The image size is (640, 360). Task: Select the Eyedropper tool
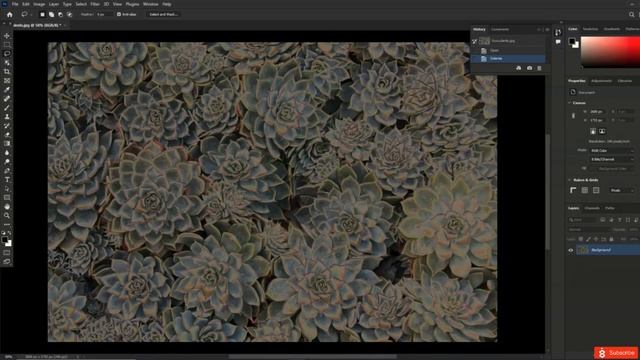[x=7, y=90]
